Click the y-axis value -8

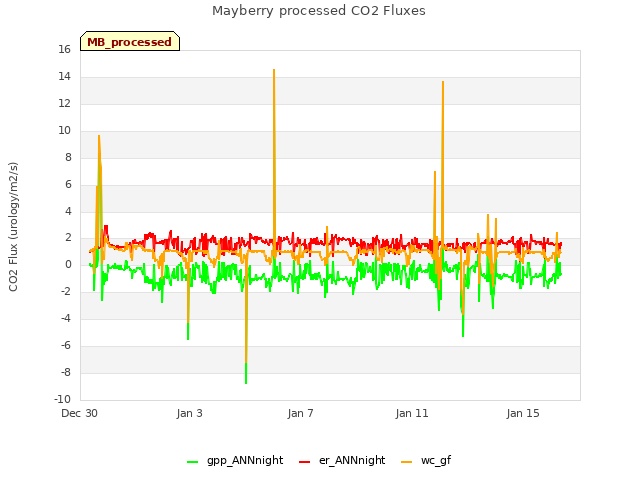point(65,373)
